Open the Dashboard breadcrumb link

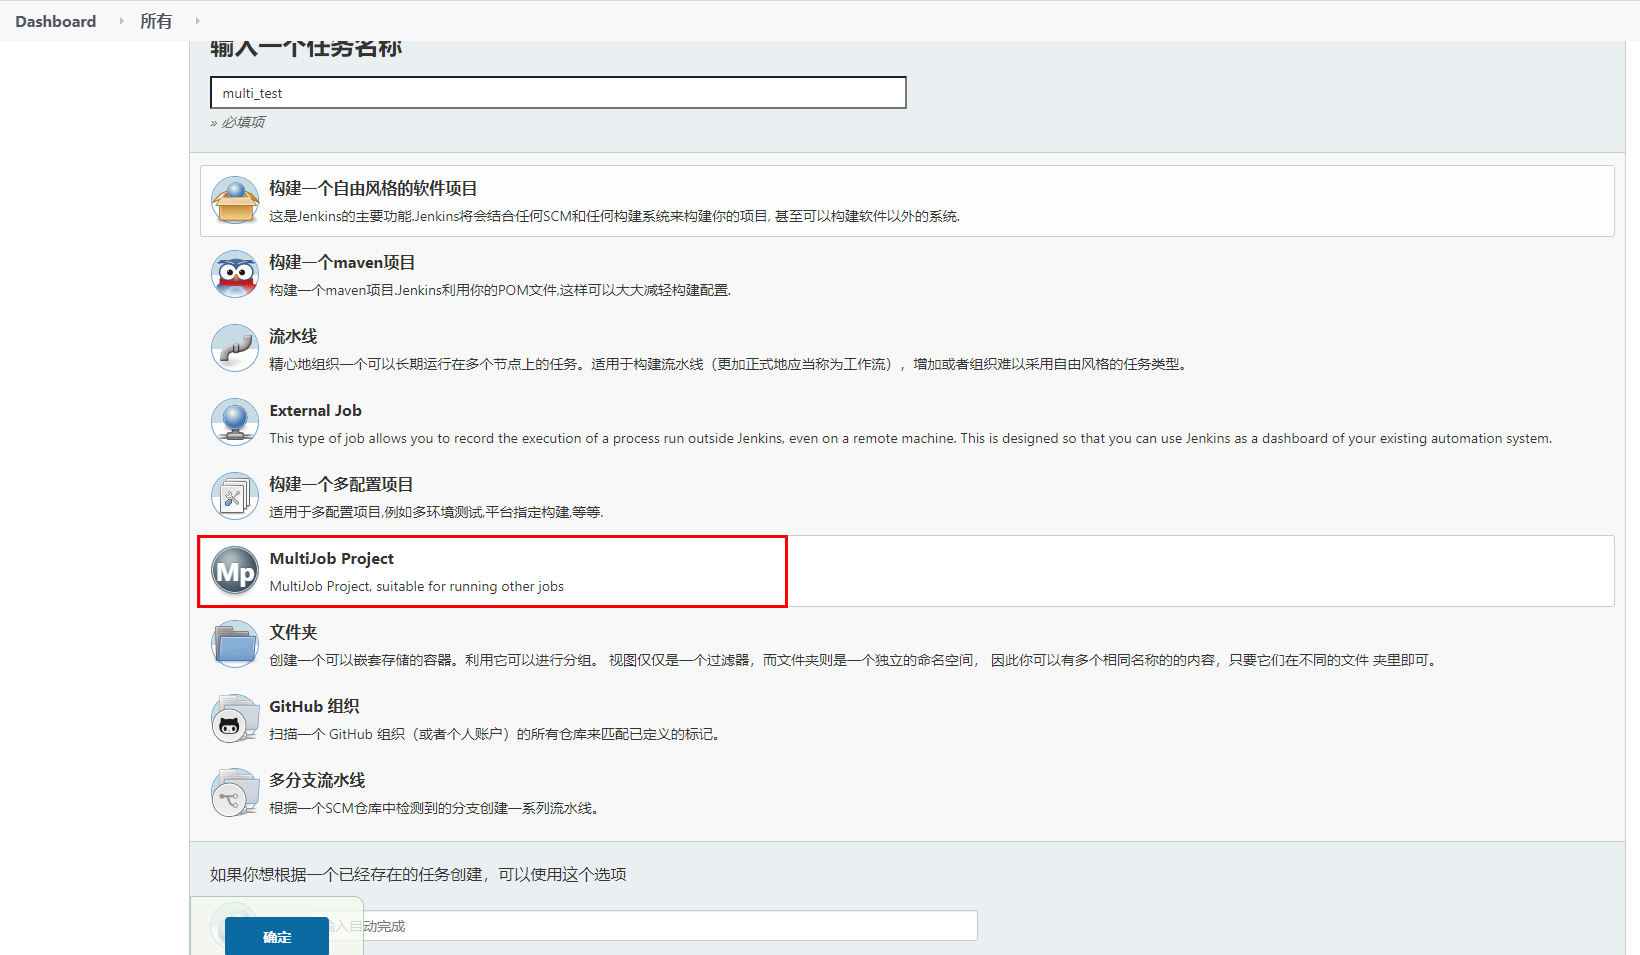(56, 21)
